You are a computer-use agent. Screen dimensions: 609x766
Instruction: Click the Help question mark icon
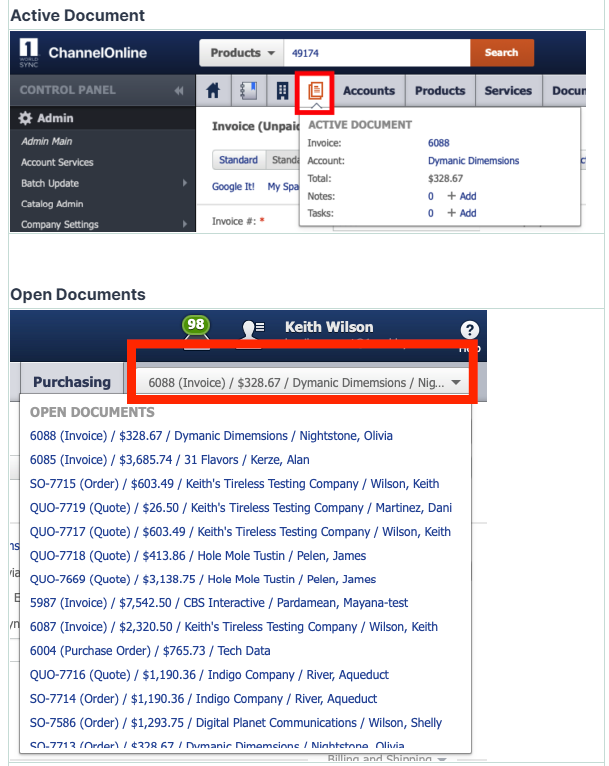point(469,331)
